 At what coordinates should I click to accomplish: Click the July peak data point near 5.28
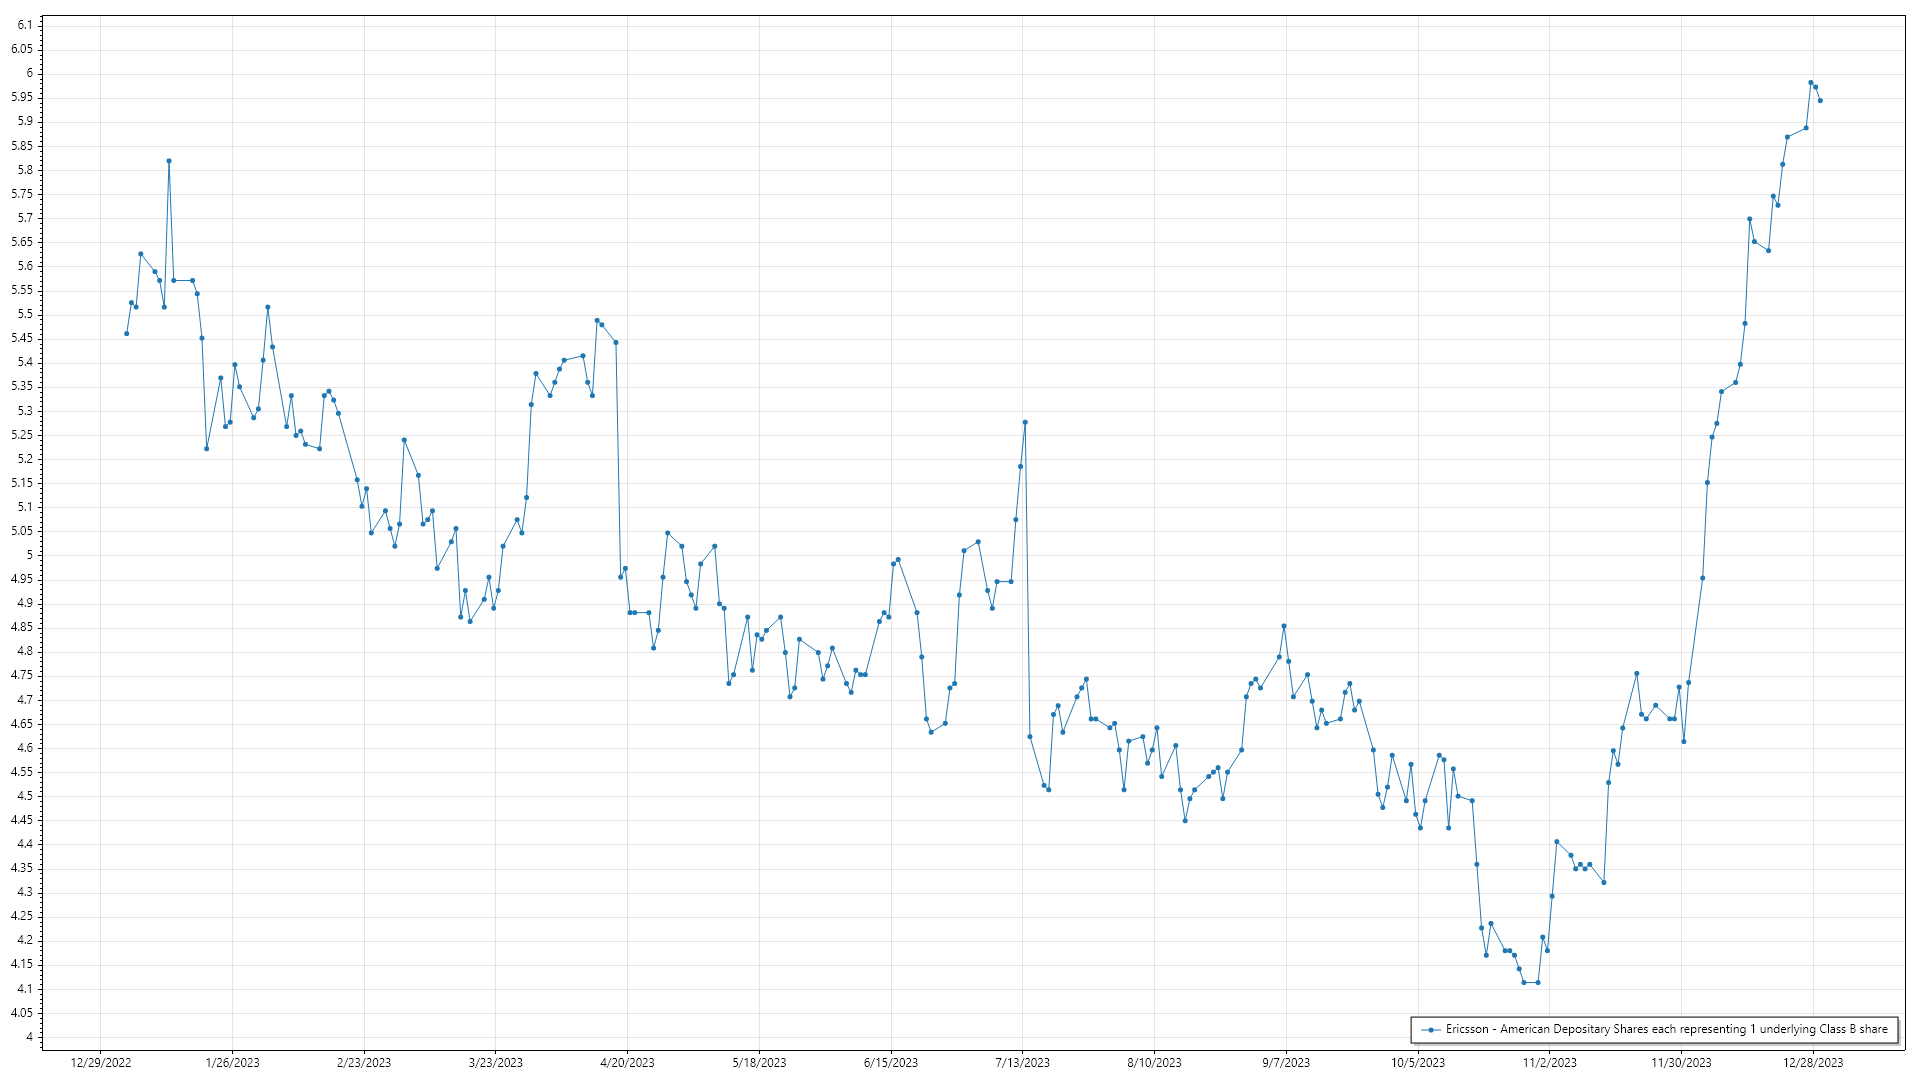1025,422
